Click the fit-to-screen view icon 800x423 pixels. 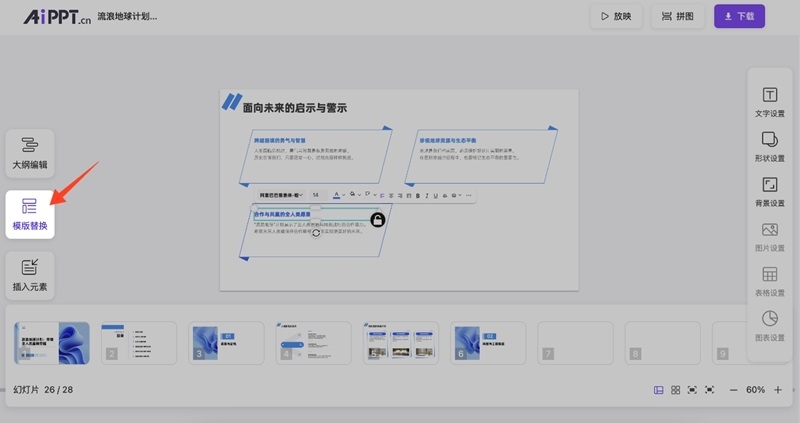pyautogui.click(x=709, y=390)
